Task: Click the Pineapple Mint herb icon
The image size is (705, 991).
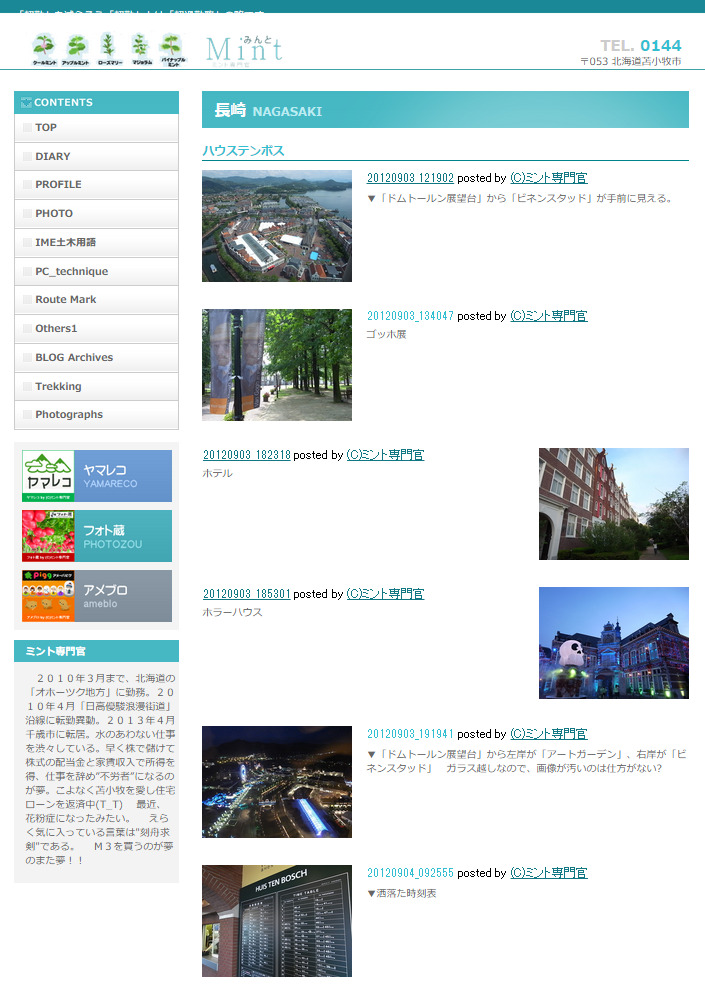Action: [173, 48]
